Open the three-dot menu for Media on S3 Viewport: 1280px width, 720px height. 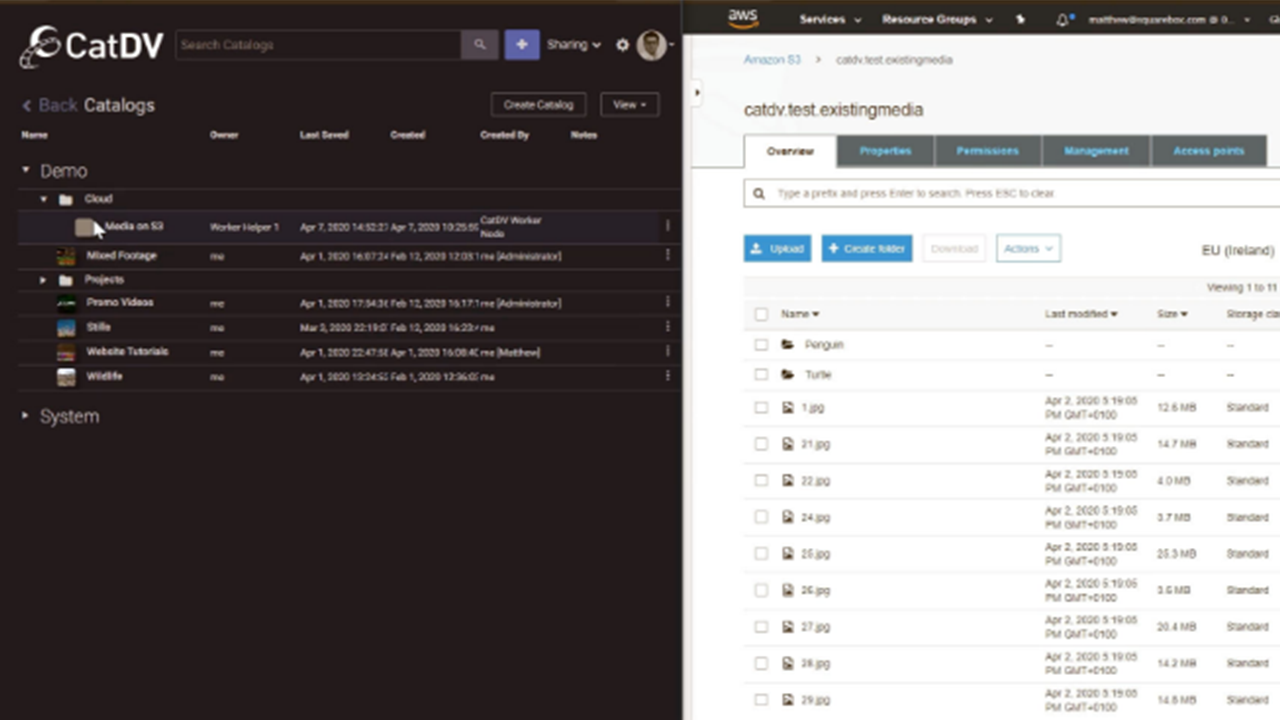point(667,226)
